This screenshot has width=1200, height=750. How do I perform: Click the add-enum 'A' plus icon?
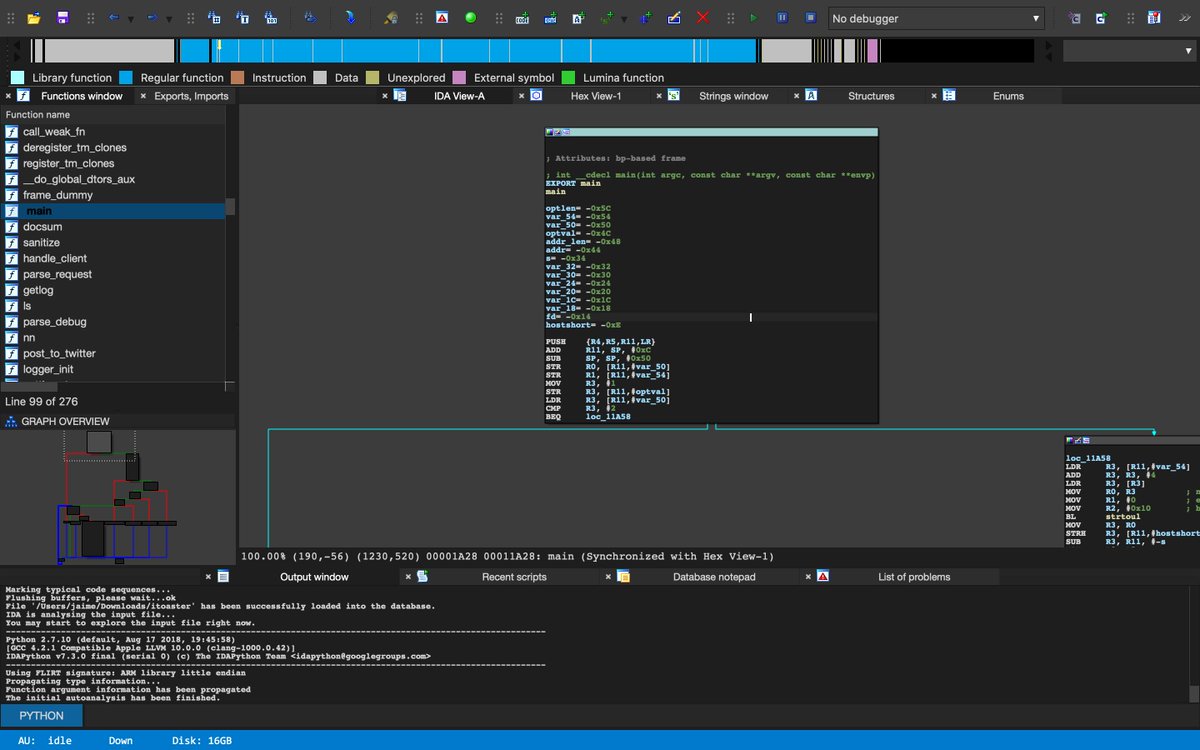pyautogui.click(x=579, y=18)
